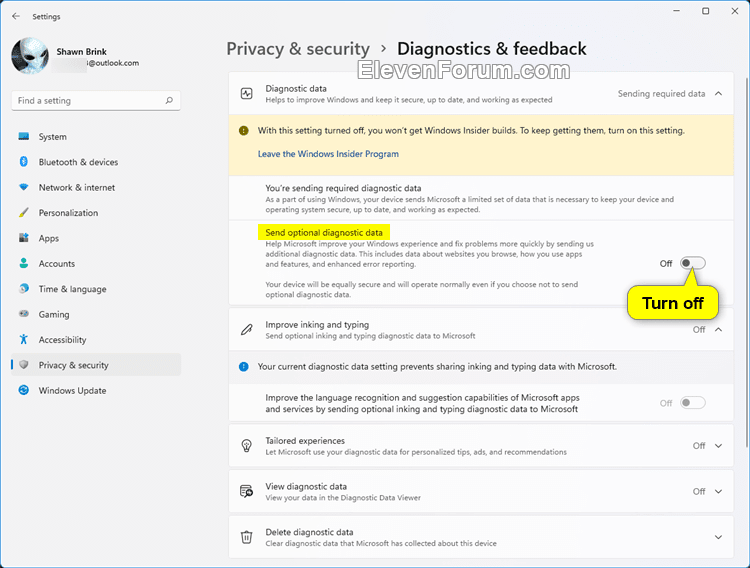Screen dimensions: 750x568
Task: Click the View diagnostic data title text
Action: 306,487
